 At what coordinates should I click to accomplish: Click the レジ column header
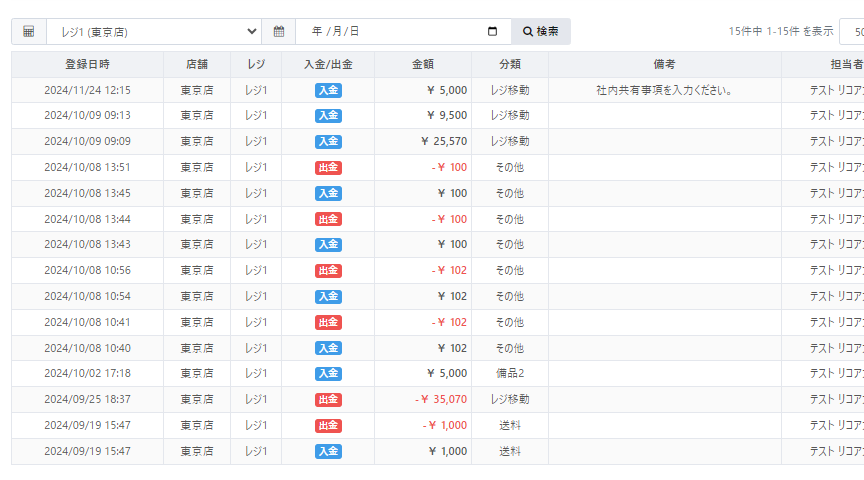point(256,64)
